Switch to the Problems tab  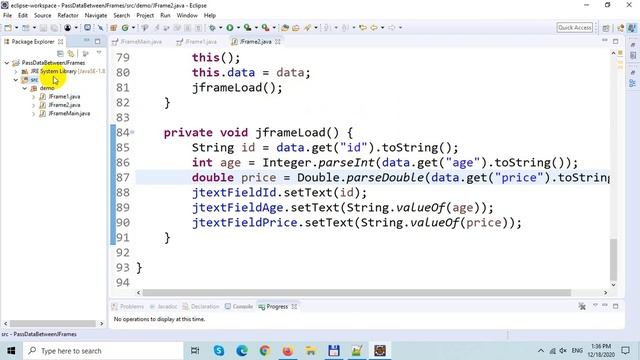128,307
